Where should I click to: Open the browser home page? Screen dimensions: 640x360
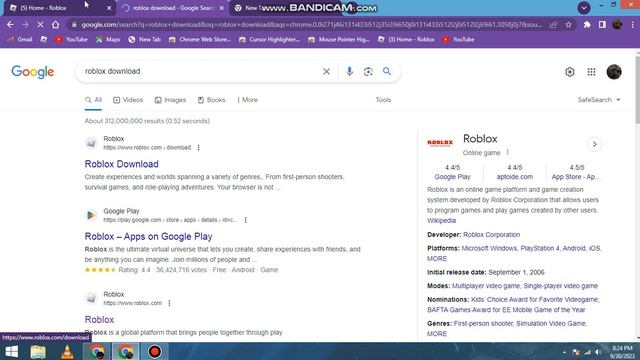[x=56, y=24]
